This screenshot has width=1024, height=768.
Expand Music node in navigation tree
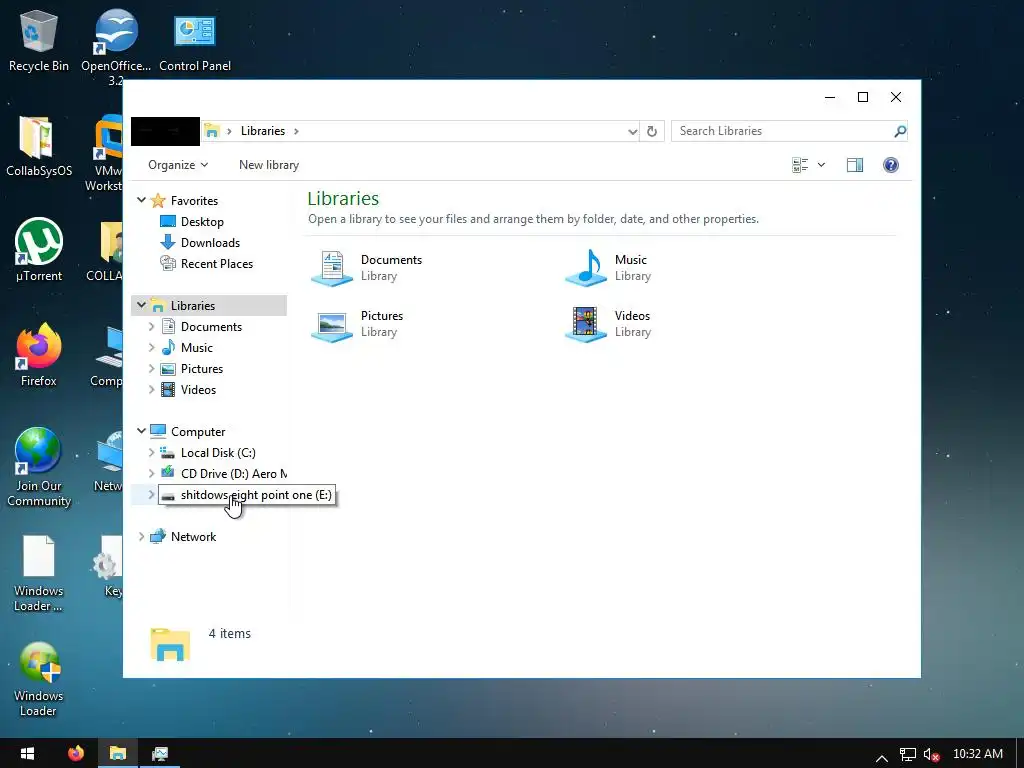click(x=152, y=347)
